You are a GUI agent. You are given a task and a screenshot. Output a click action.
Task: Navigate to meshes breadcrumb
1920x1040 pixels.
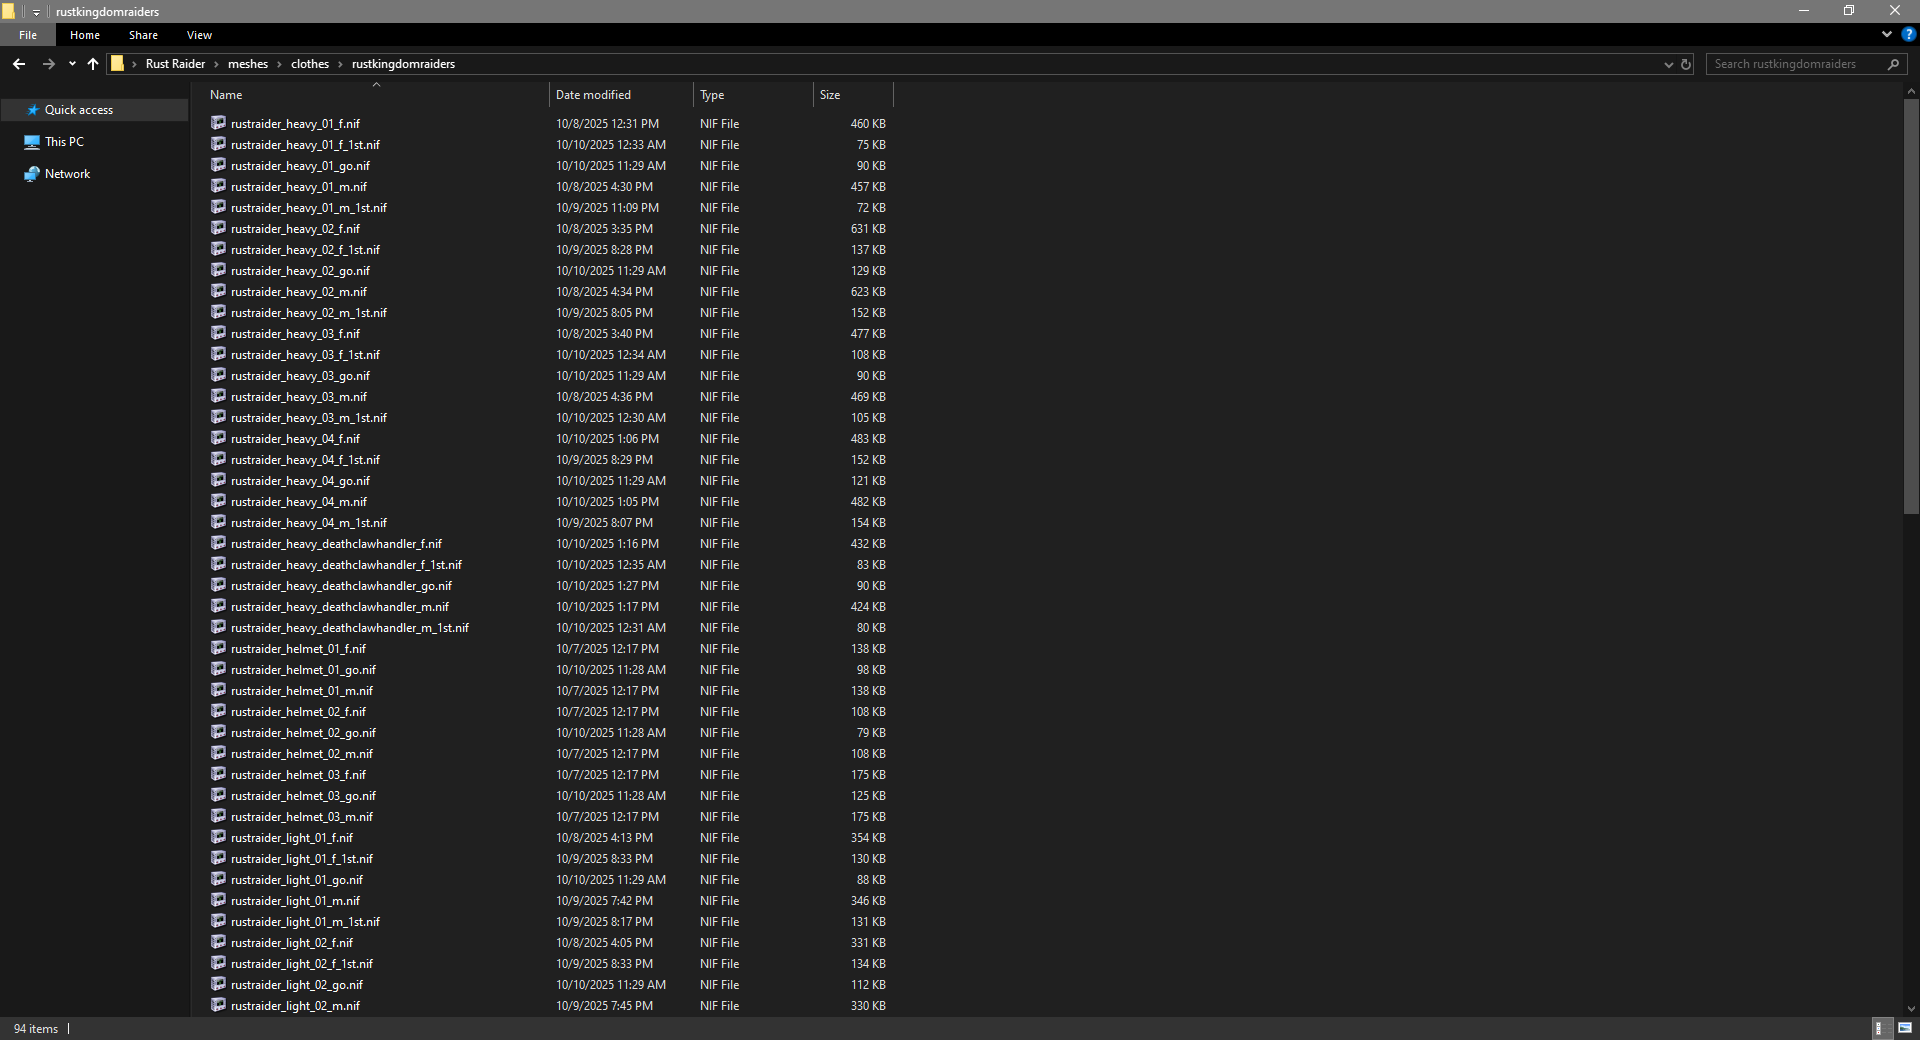pyautogui.click(x=248, y=64)
